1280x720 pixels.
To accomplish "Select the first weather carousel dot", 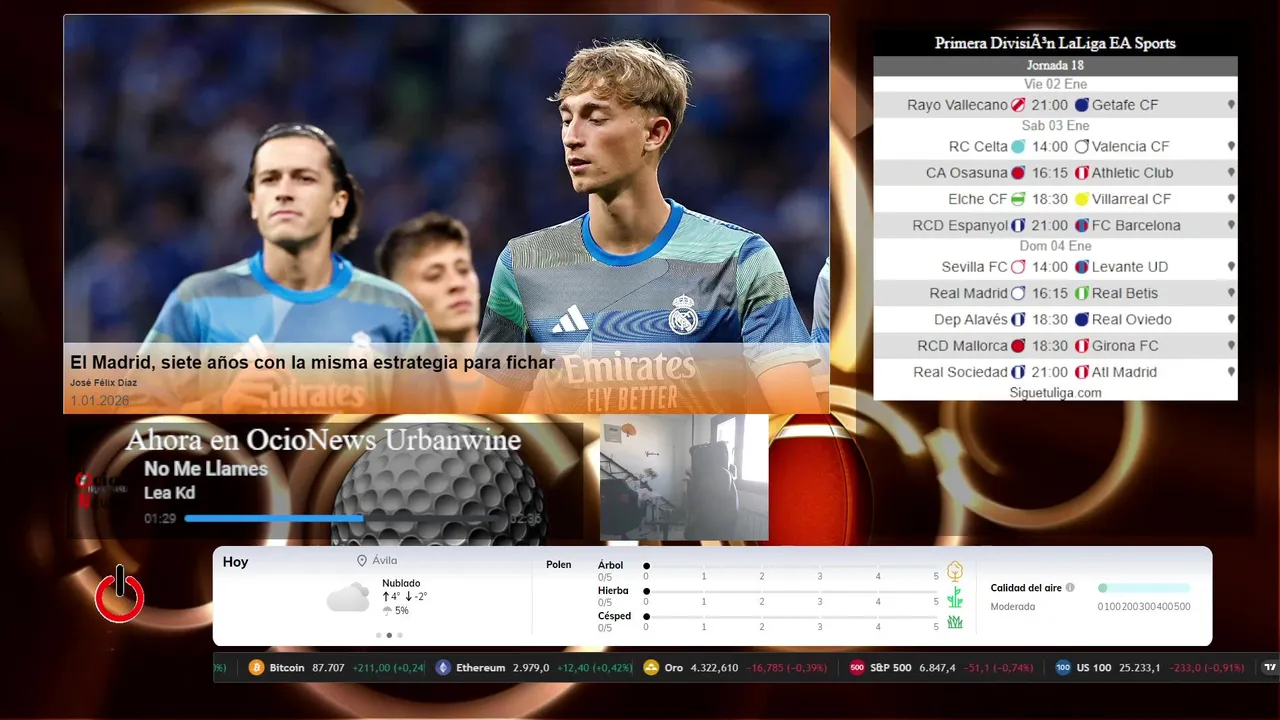I will point(378,635).
